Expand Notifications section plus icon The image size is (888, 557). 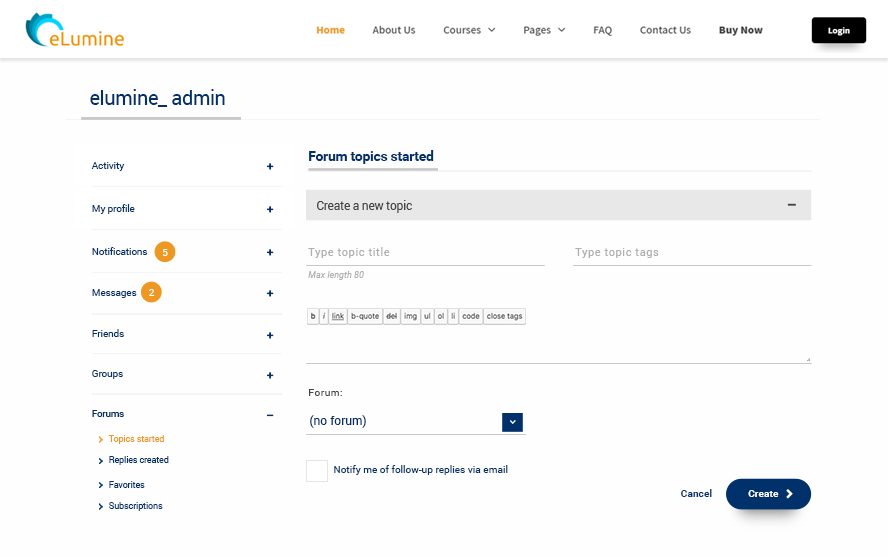click(270, 252)
